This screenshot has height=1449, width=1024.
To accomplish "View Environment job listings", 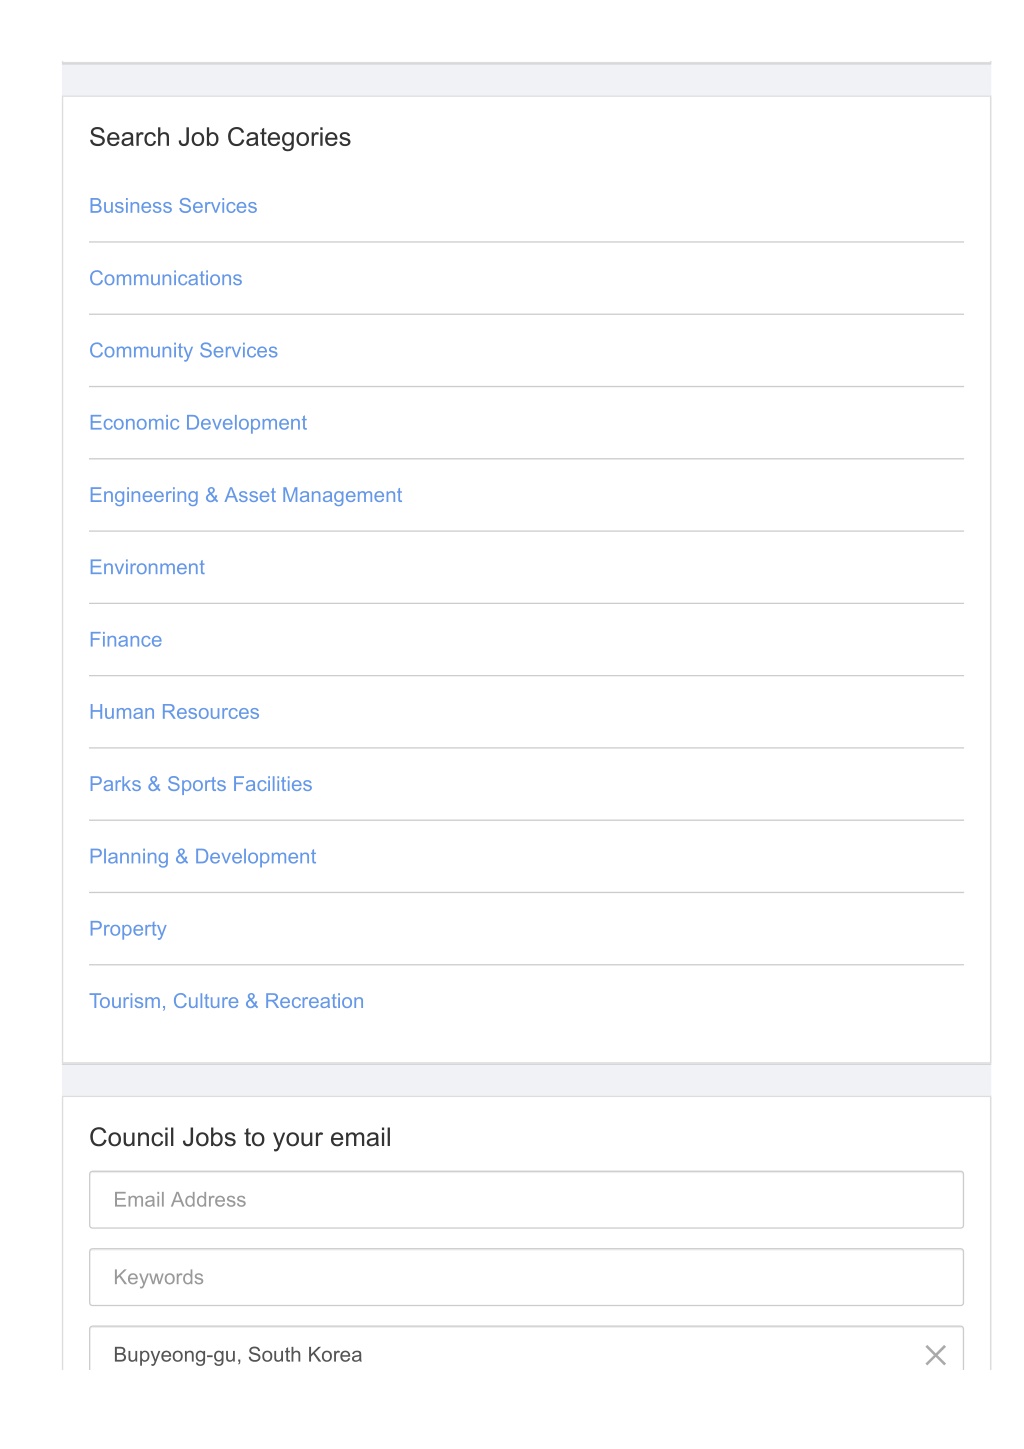I will 147,567.
